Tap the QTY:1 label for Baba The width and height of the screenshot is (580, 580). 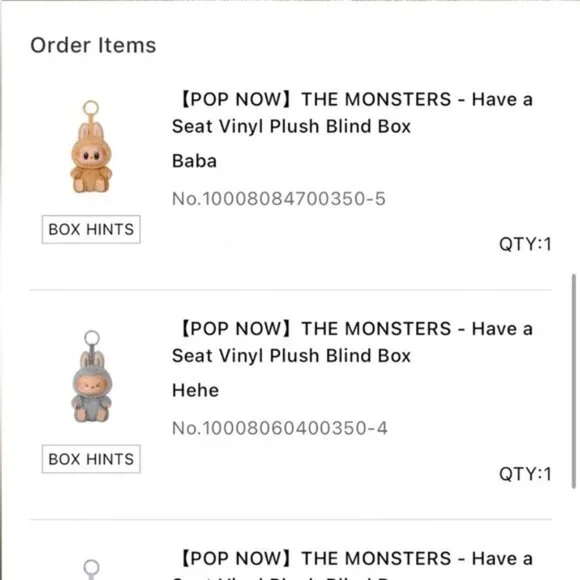point(525,244)
